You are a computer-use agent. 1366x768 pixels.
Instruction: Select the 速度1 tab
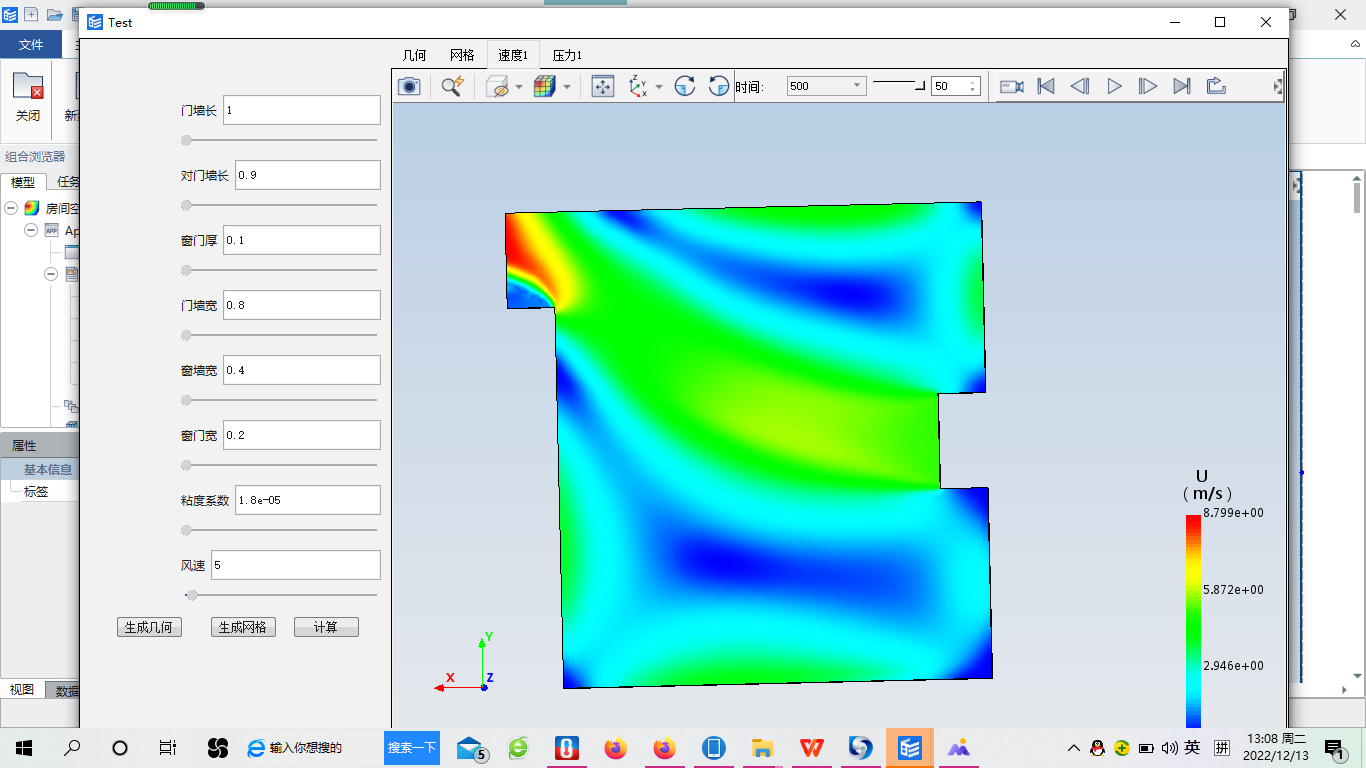click(x=513, y=55)
